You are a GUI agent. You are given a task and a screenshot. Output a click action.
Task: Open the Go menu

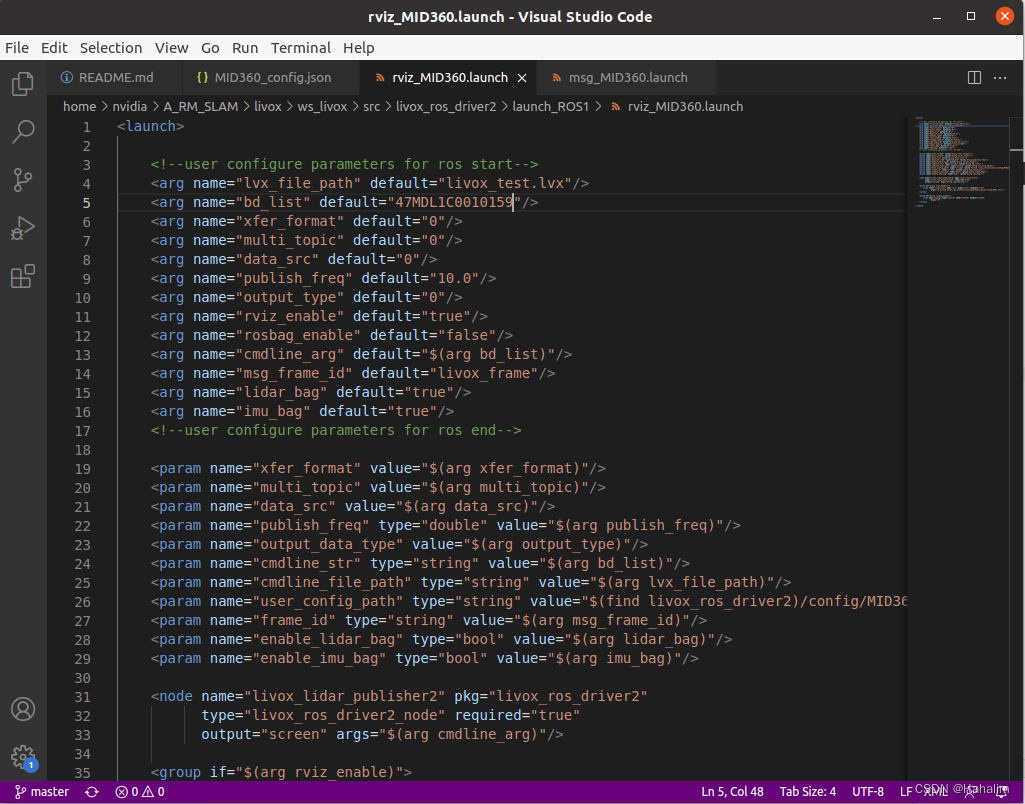pos(210,48)
